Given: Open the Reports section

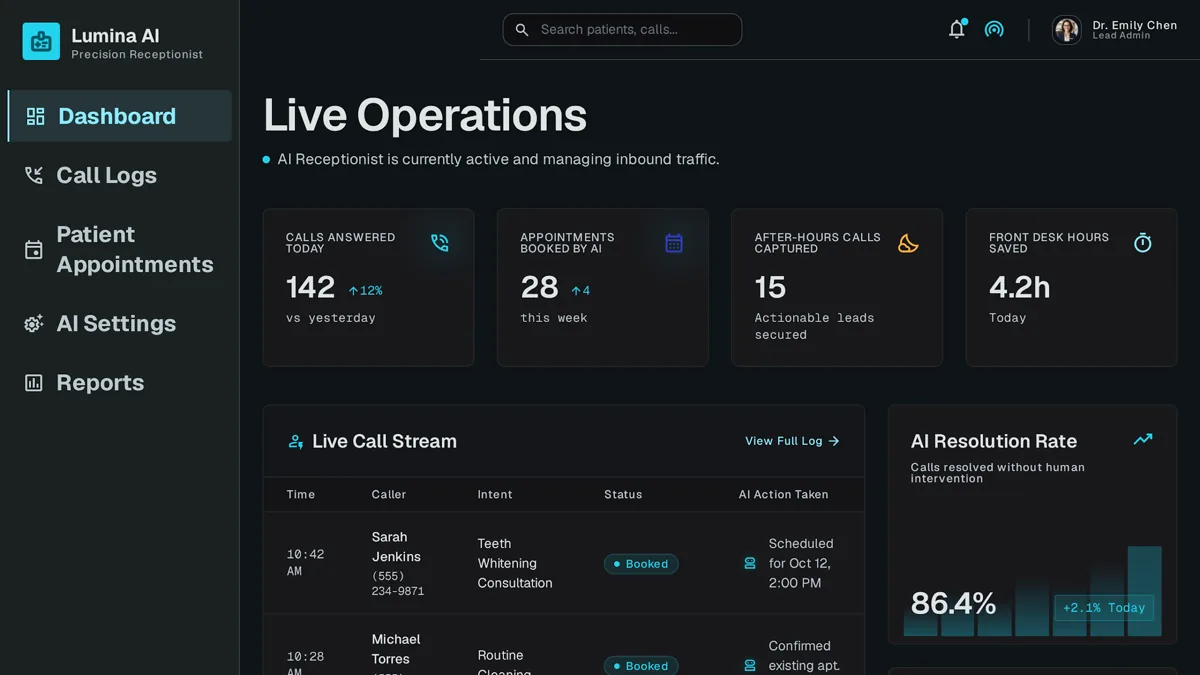Looking at the screenshot, I should 120,383.
